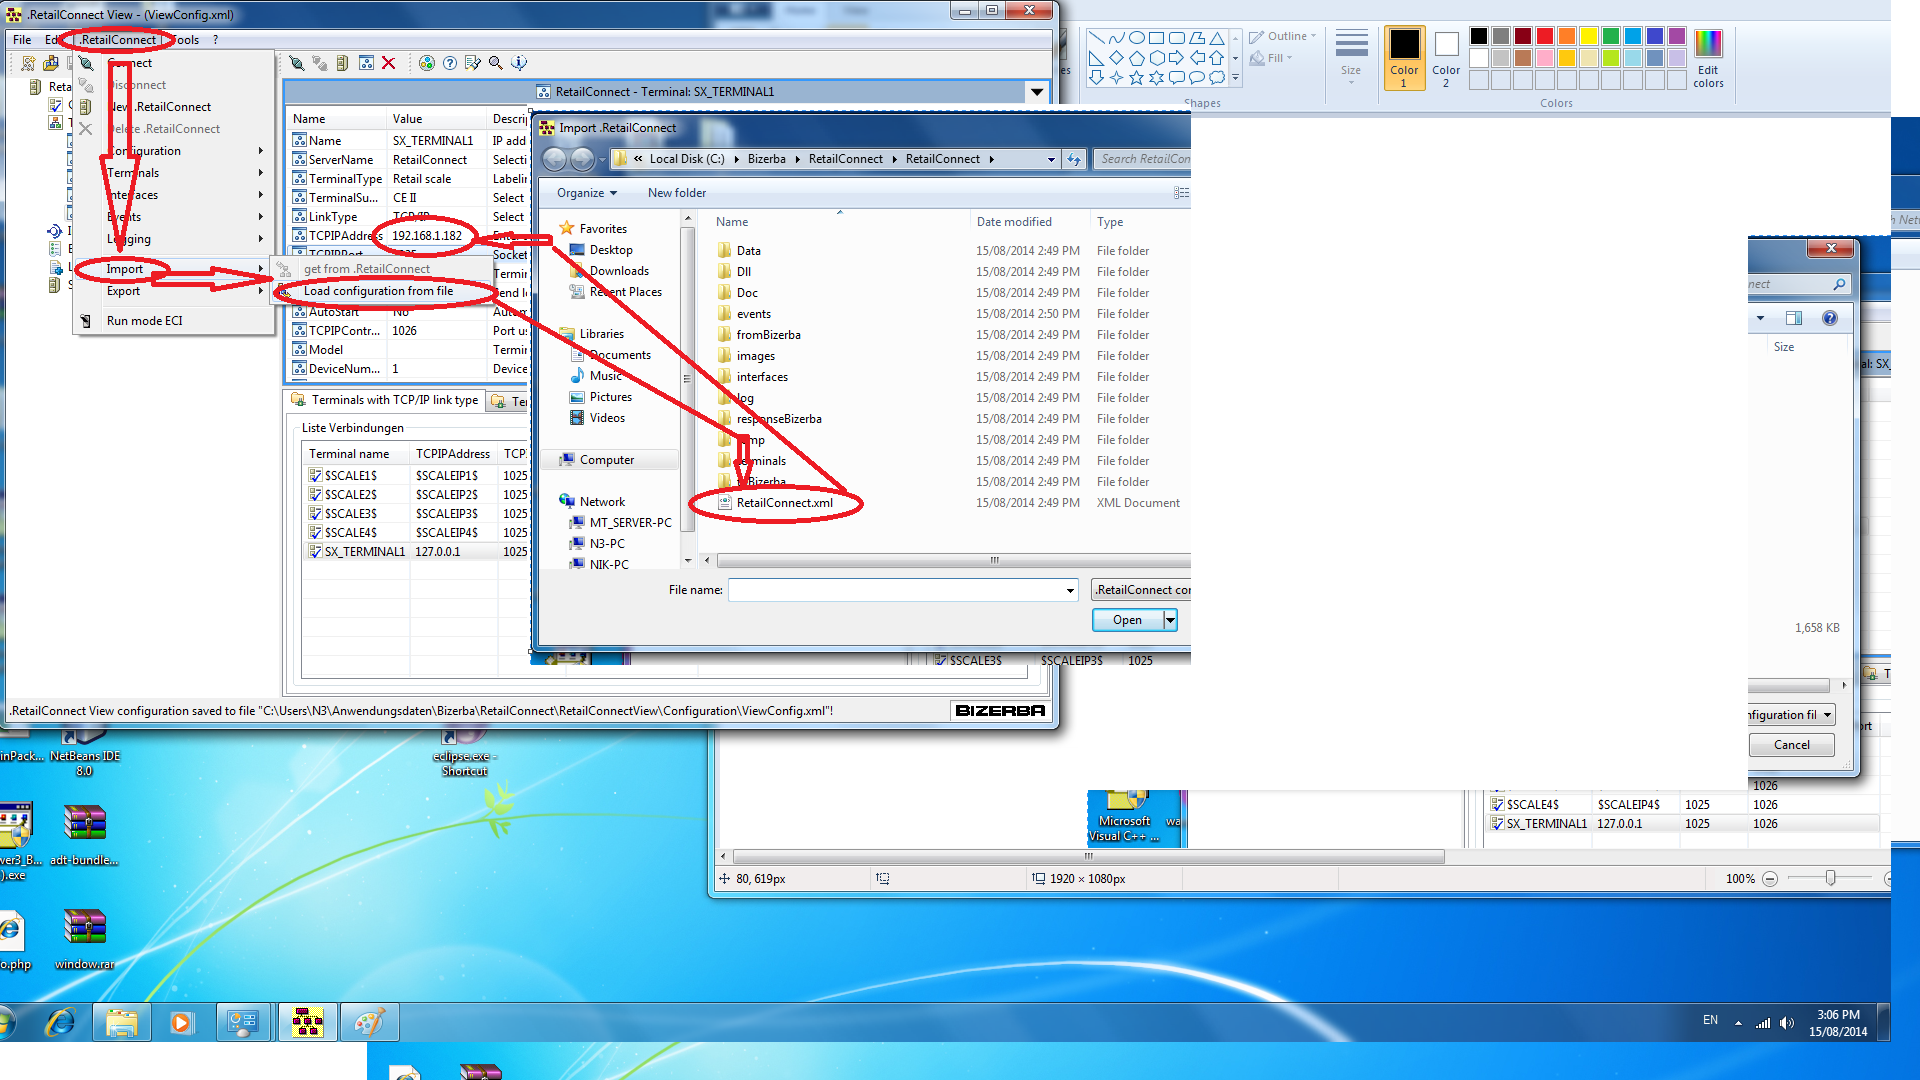Image resolution: width=1920 pixels, height=1080 pixels.
Task: Click the Search RetailConnect field
Action: pyautogui.click(x=1142, y=159)
